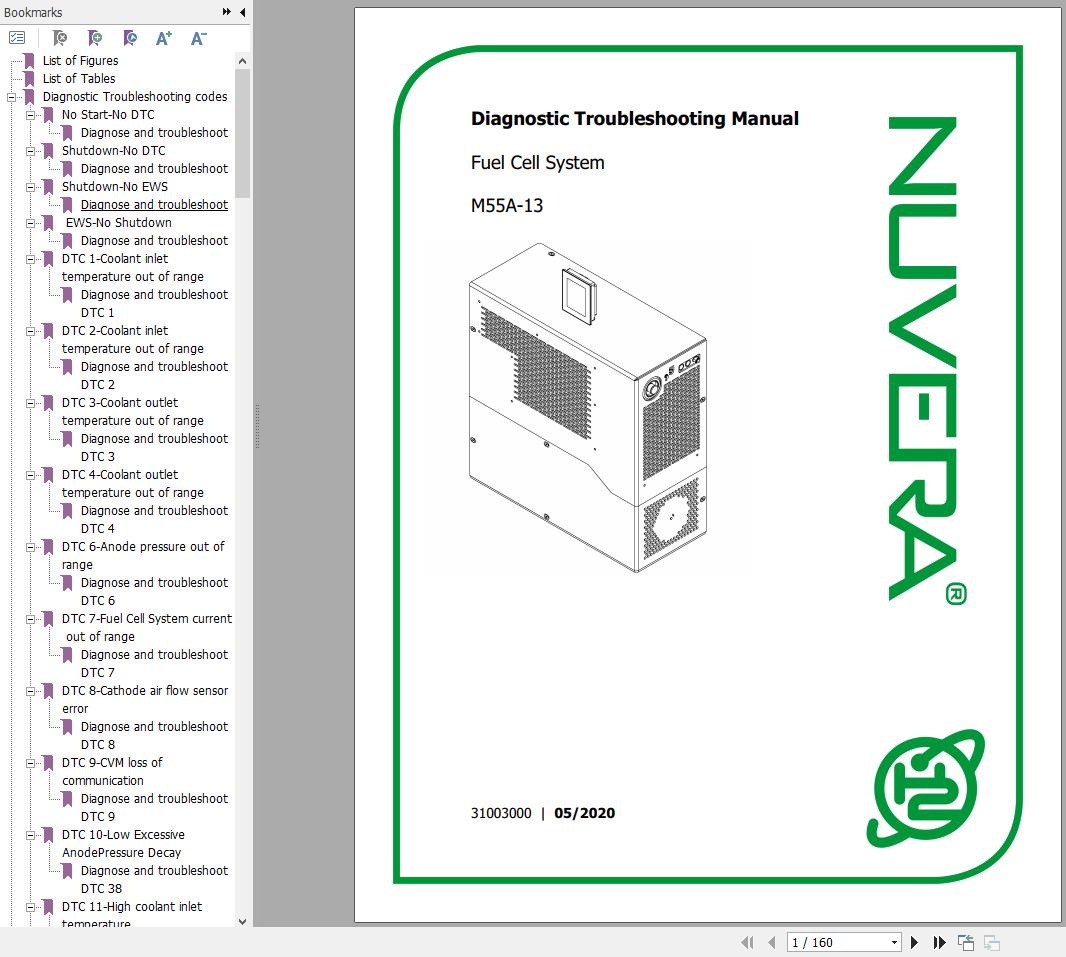
Task: Open Diagnose and troubleshoot DTC 1
Action: pyautogui.click(x=154, y=303)
